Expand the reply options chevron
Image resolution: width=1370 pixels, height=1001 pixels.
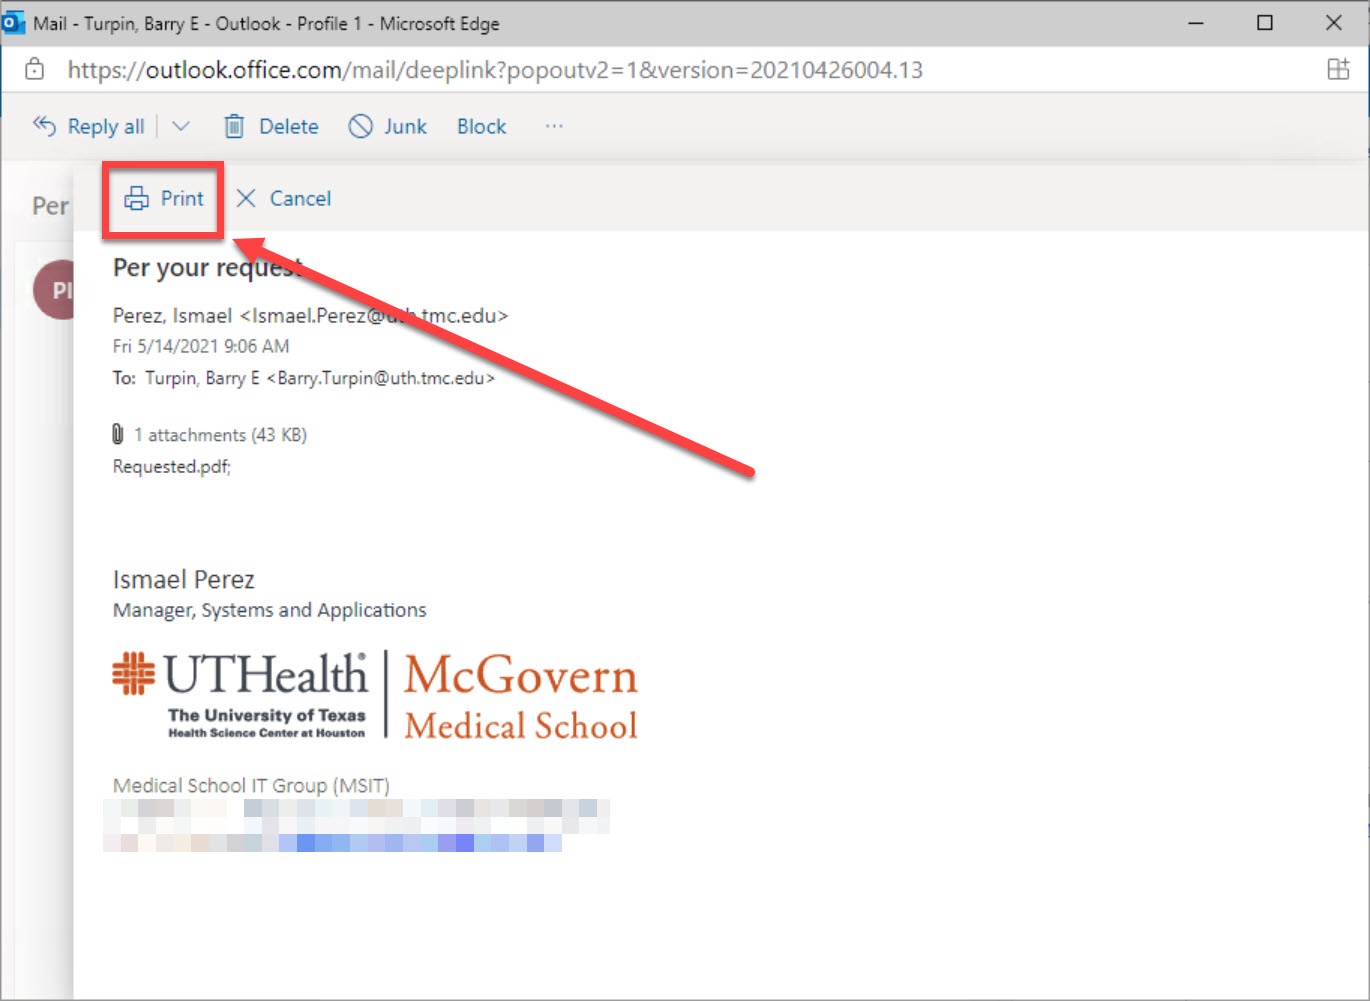(x=181, y=126)
